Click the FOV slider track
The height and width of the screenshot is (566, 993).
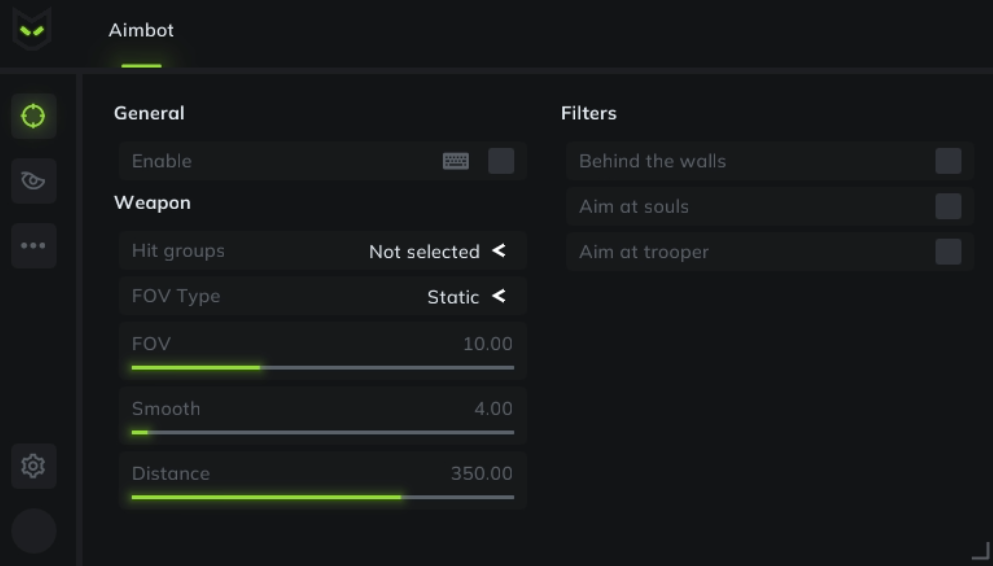click(x=322, y=368)
